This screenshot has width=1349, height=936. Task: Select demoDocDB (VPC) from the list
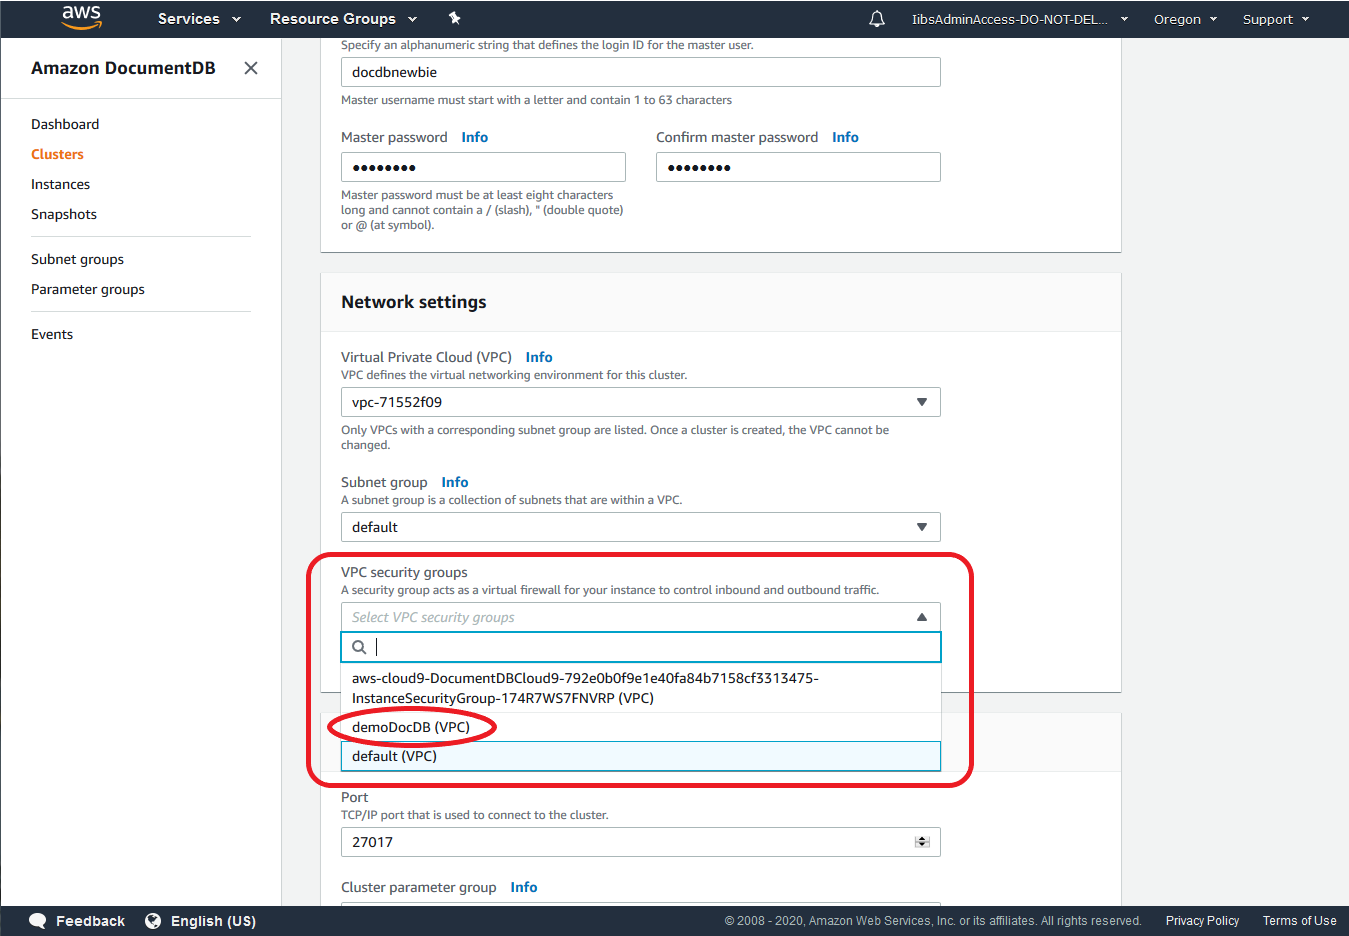click(411, 727)
